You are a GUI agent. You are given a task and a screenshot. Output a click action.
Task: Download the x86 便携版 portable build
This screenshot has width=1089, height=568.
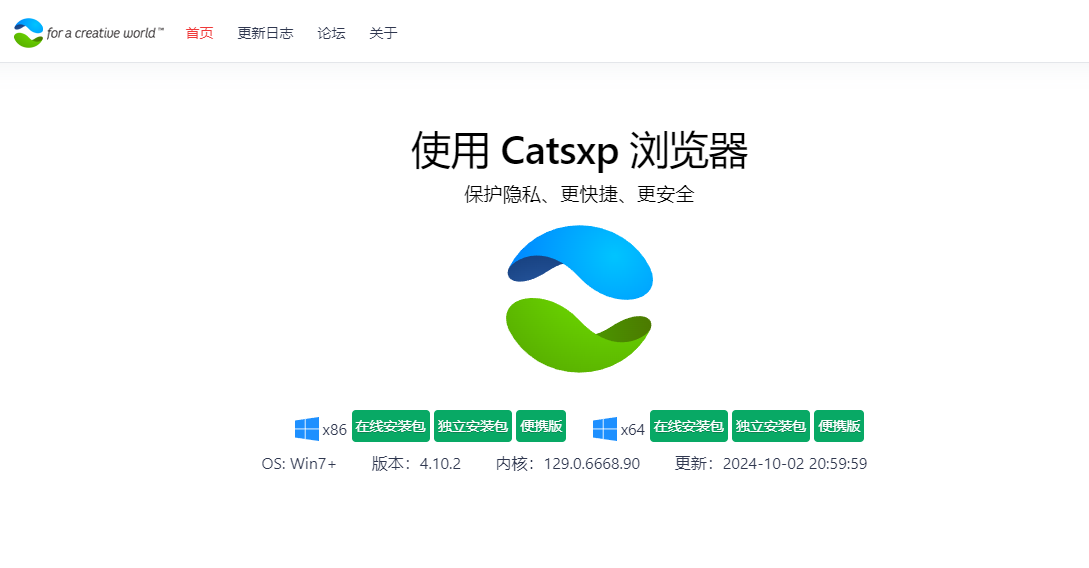541,426
